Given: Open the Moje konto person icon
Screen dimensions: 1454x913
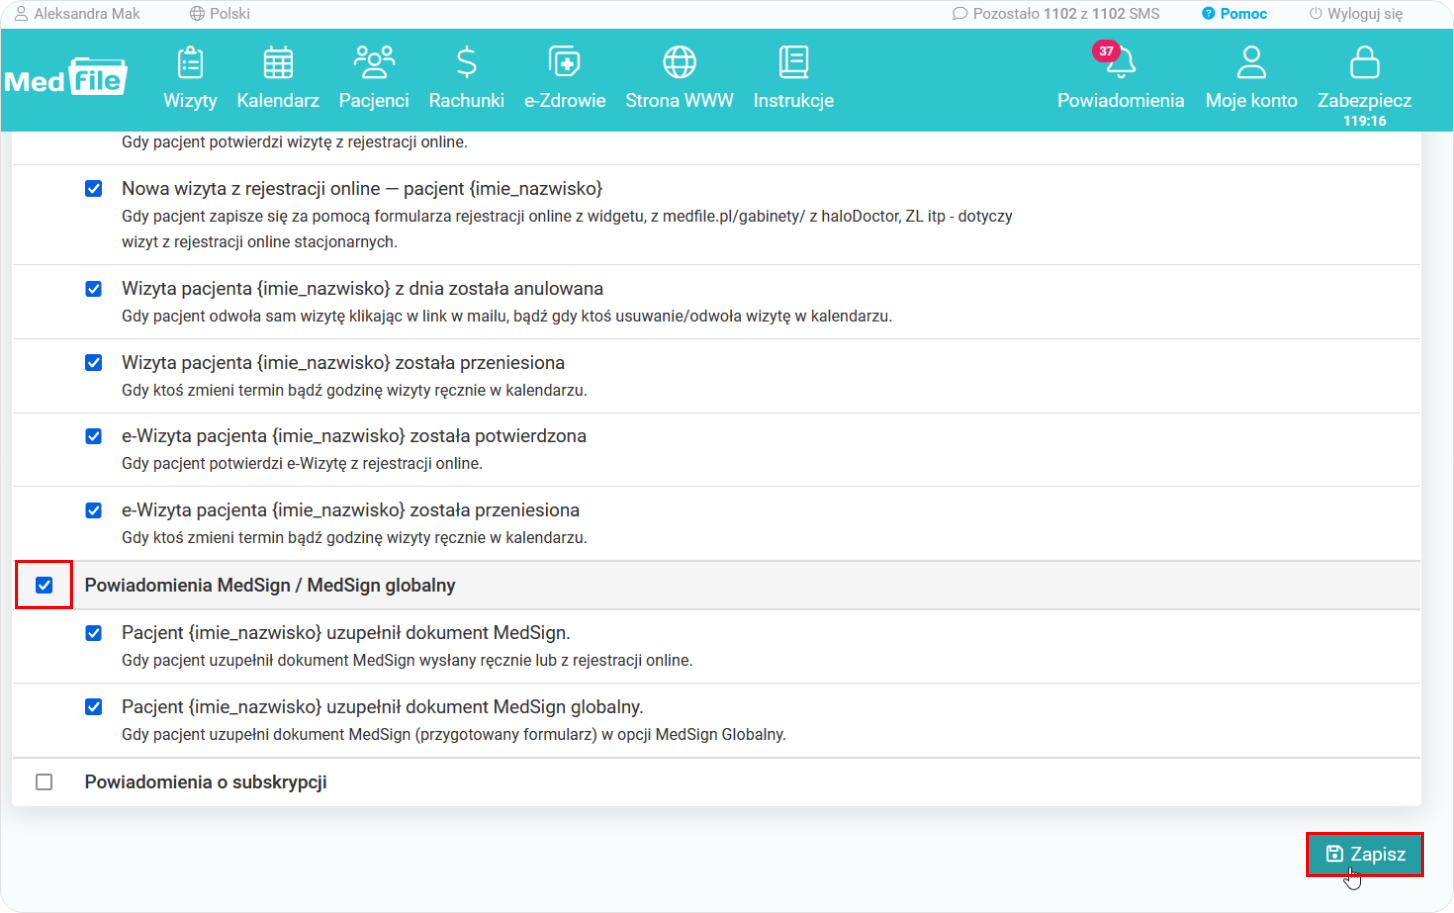Looking at the screenshot, I should click(1251, 62).
